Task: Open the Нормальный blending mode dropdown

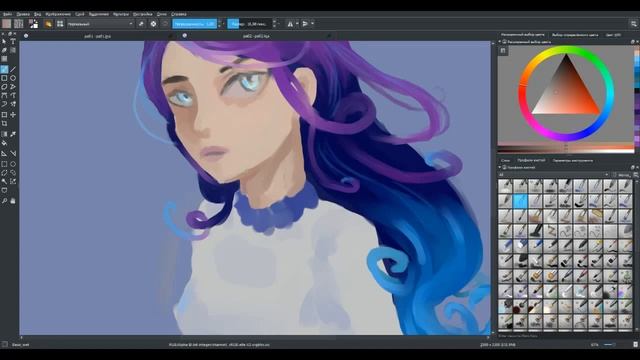Action: (100, 24)
